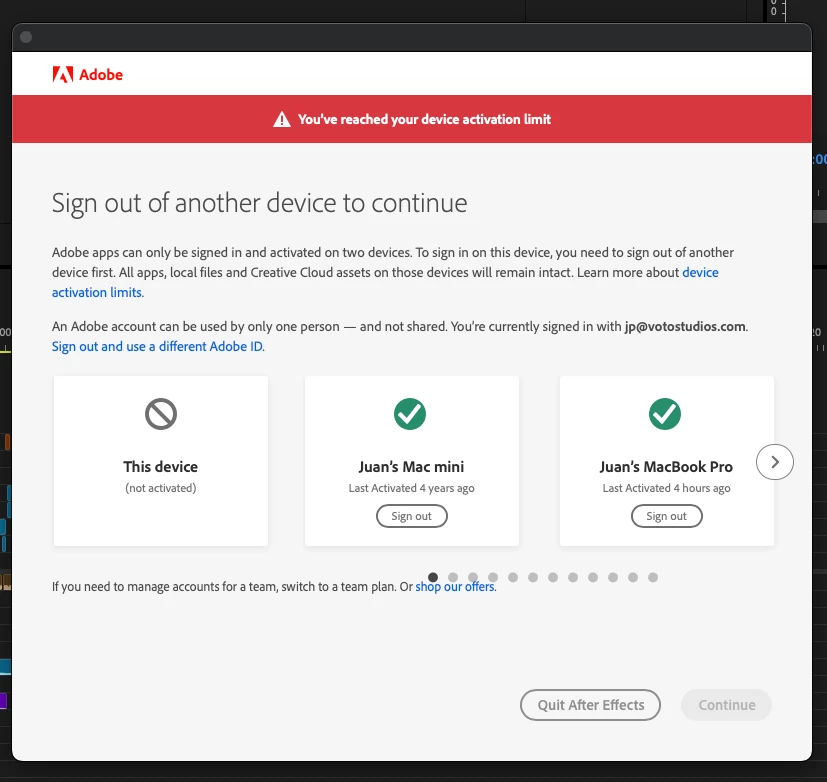Screen dimensions: 827x782
Task: Click the '(not activated)' label
Action: 161,488
